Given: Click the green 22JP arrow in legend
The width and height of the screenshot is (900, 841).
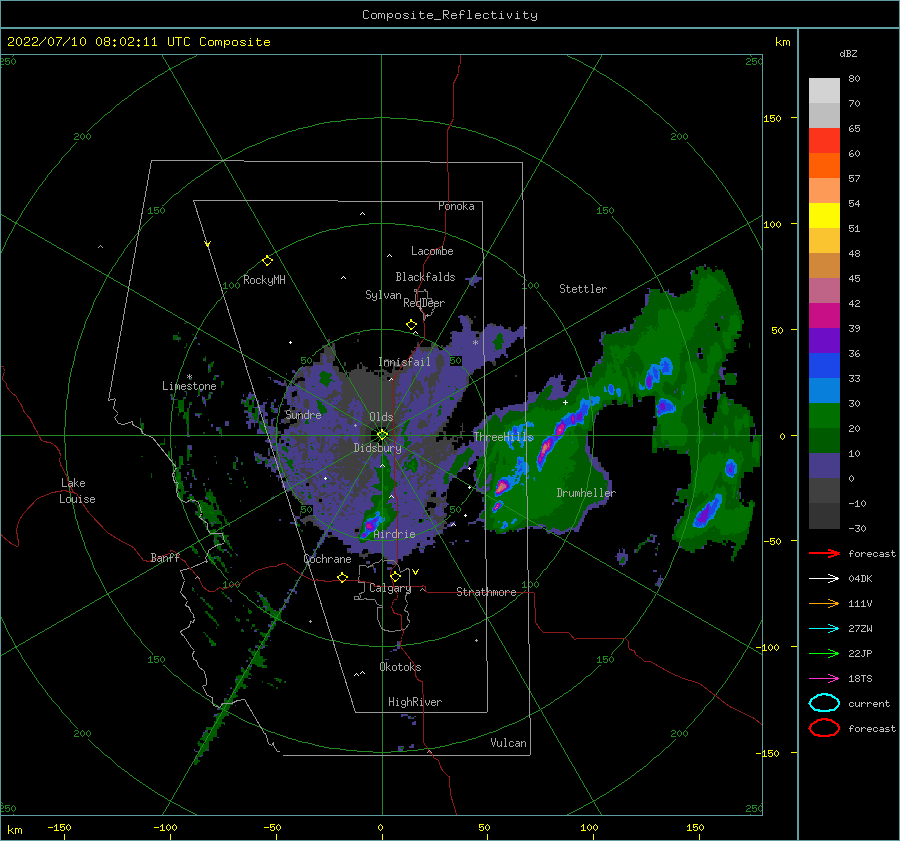Looking at the screenshot, I should (824, 653).
